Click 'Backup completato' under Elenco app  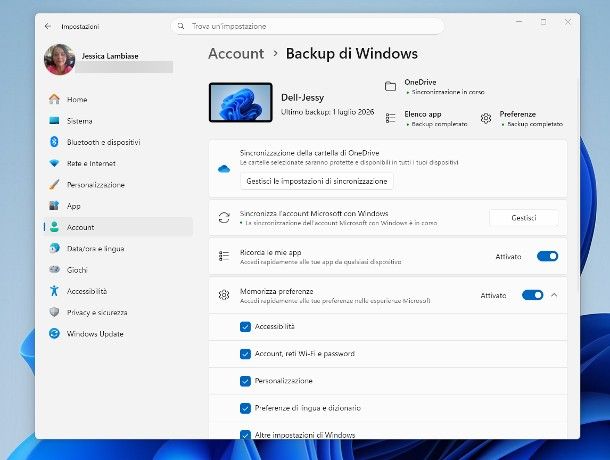439,124
